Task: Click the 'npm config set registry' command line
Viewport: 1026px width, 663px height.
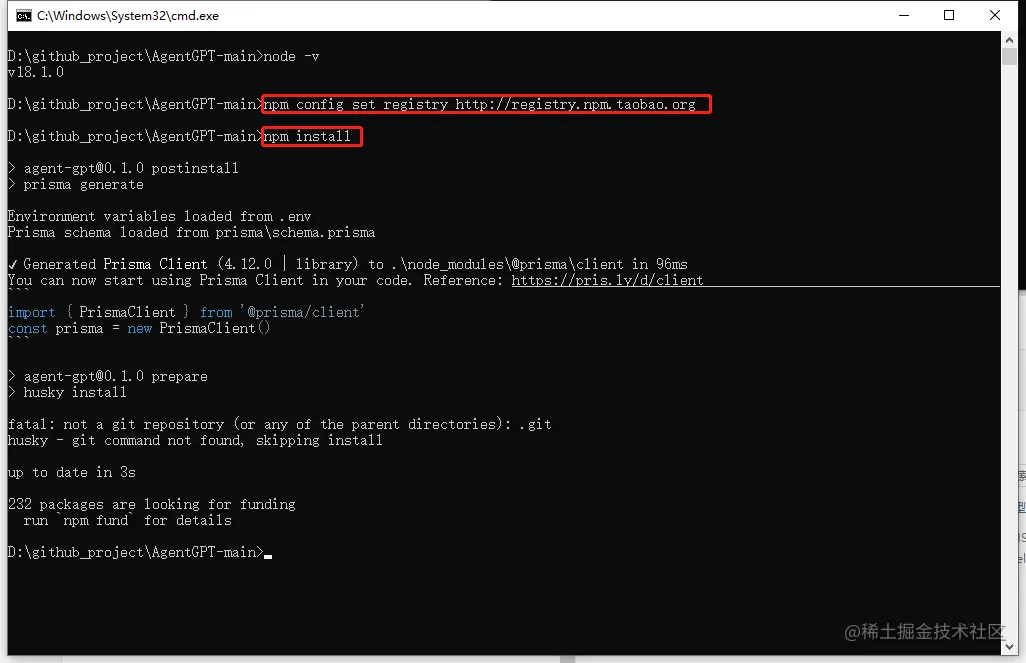Action: point(480,104)
